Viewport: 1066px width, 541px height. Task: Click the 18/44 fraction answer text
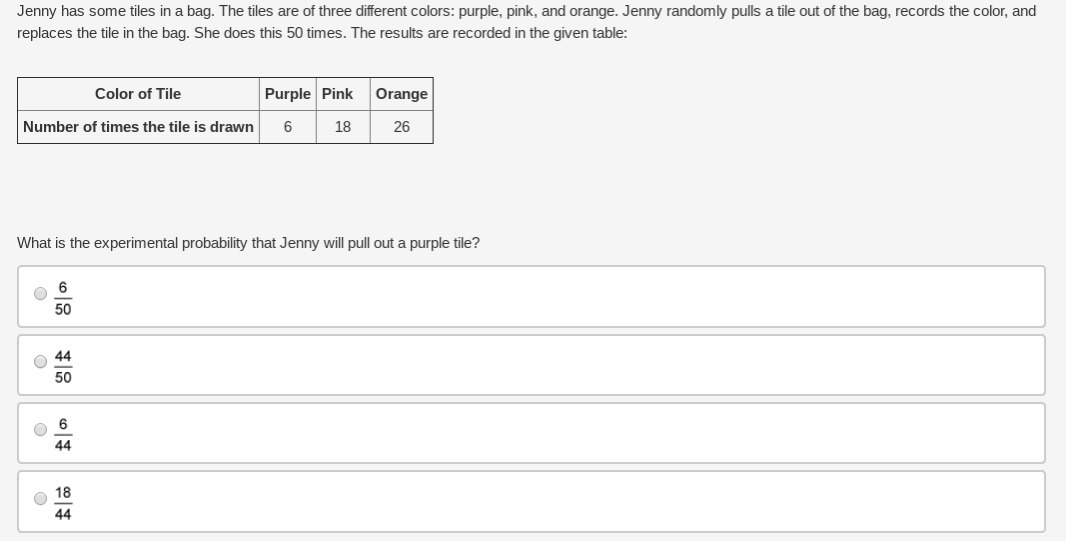click(63, 503)
